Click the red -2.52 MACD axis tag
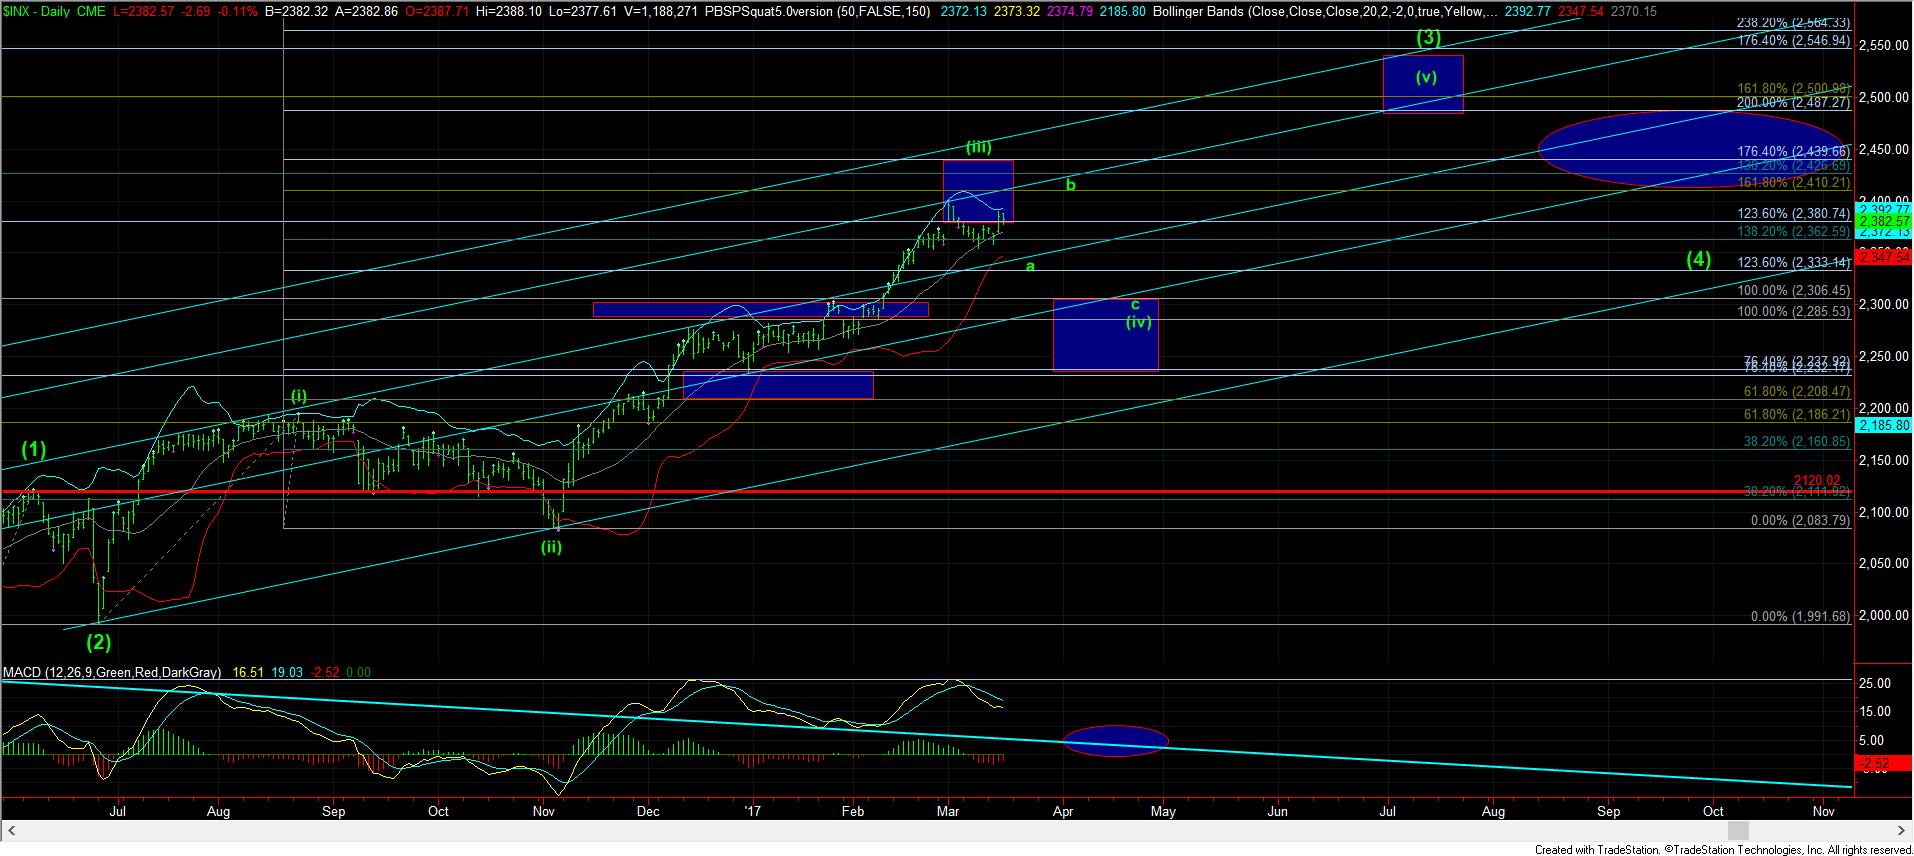 pos(1883,764)
